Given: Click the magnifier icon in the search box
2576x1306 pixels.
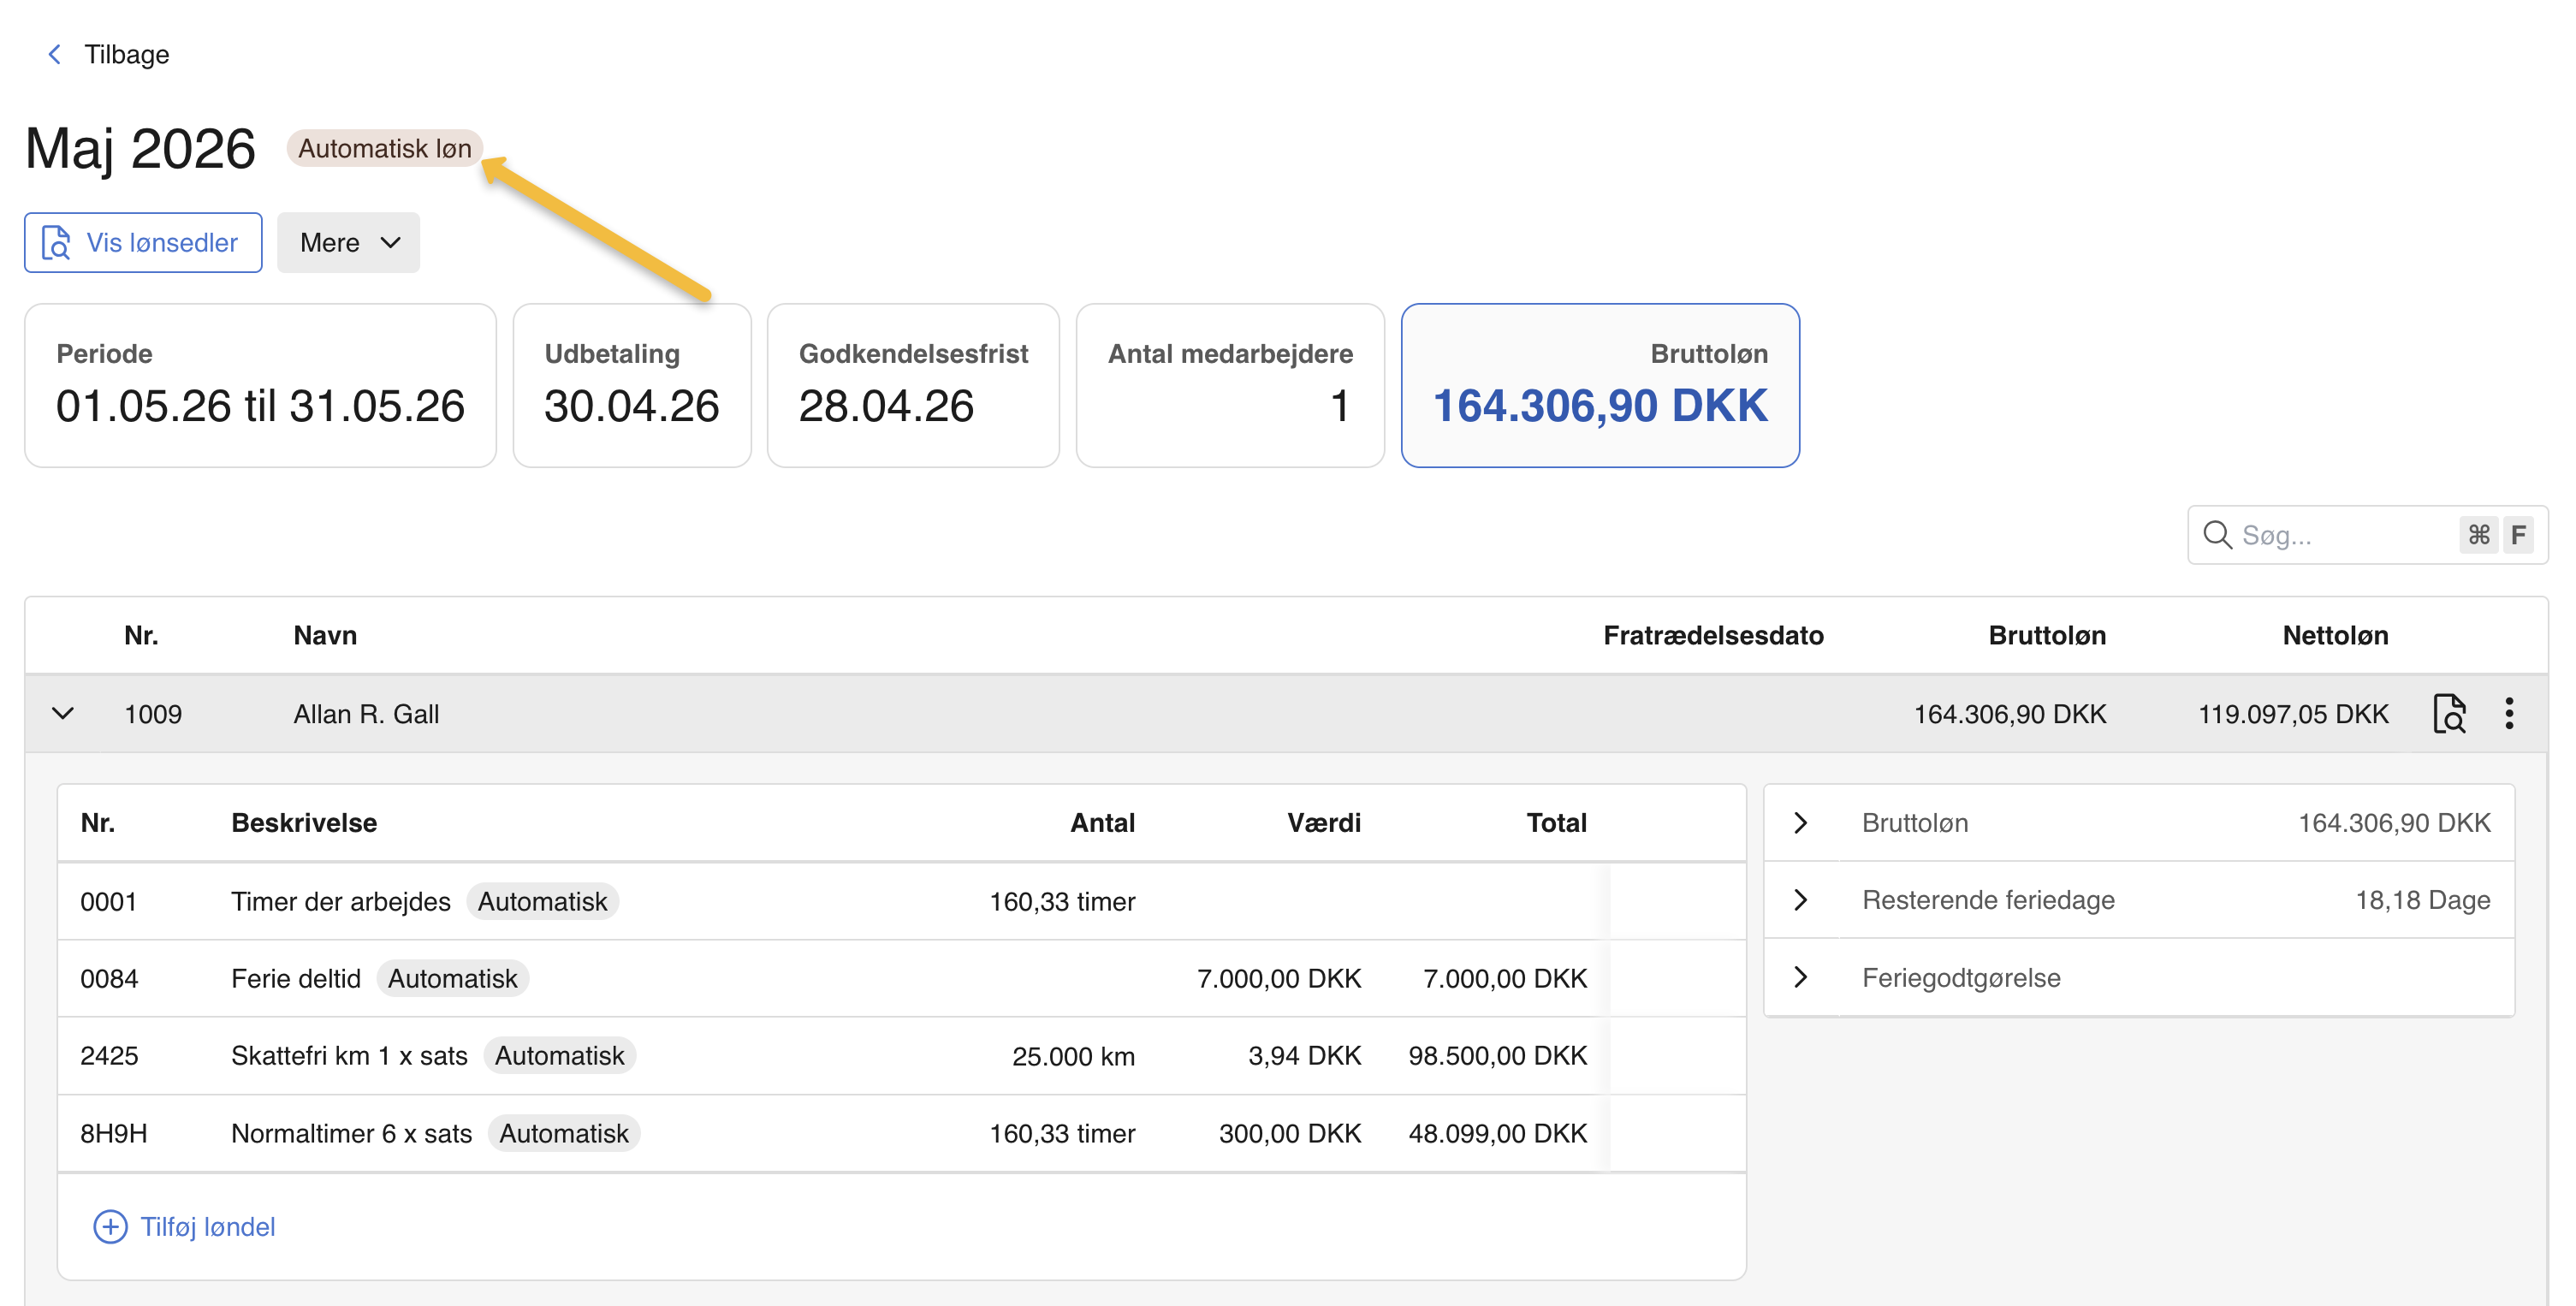Looking at the screenshot, I should (2217, 535).
